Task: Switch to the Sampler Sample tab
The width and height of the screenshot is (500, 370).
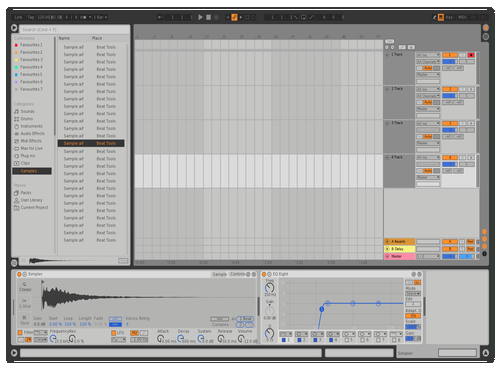Action: pos(220,274)
